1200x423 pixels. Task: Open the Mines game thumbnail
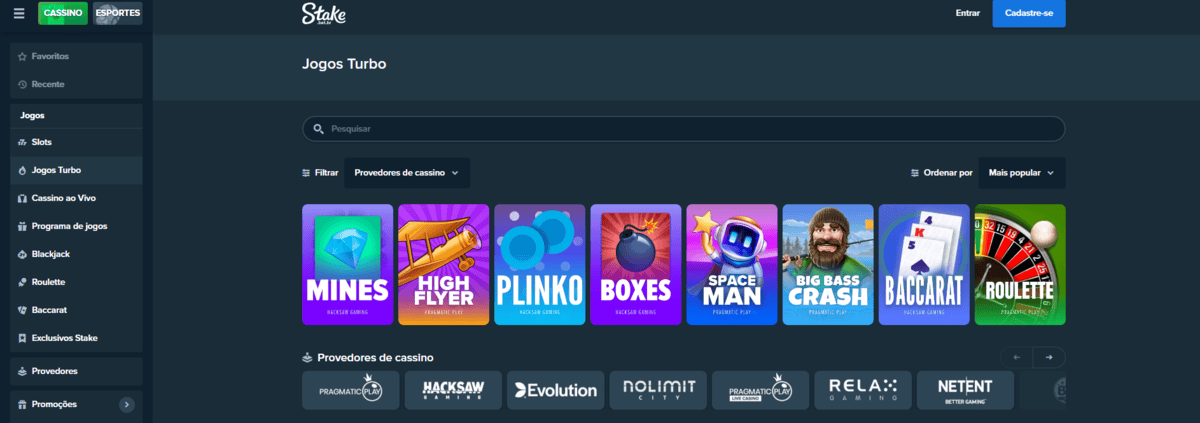pos(348,265)
